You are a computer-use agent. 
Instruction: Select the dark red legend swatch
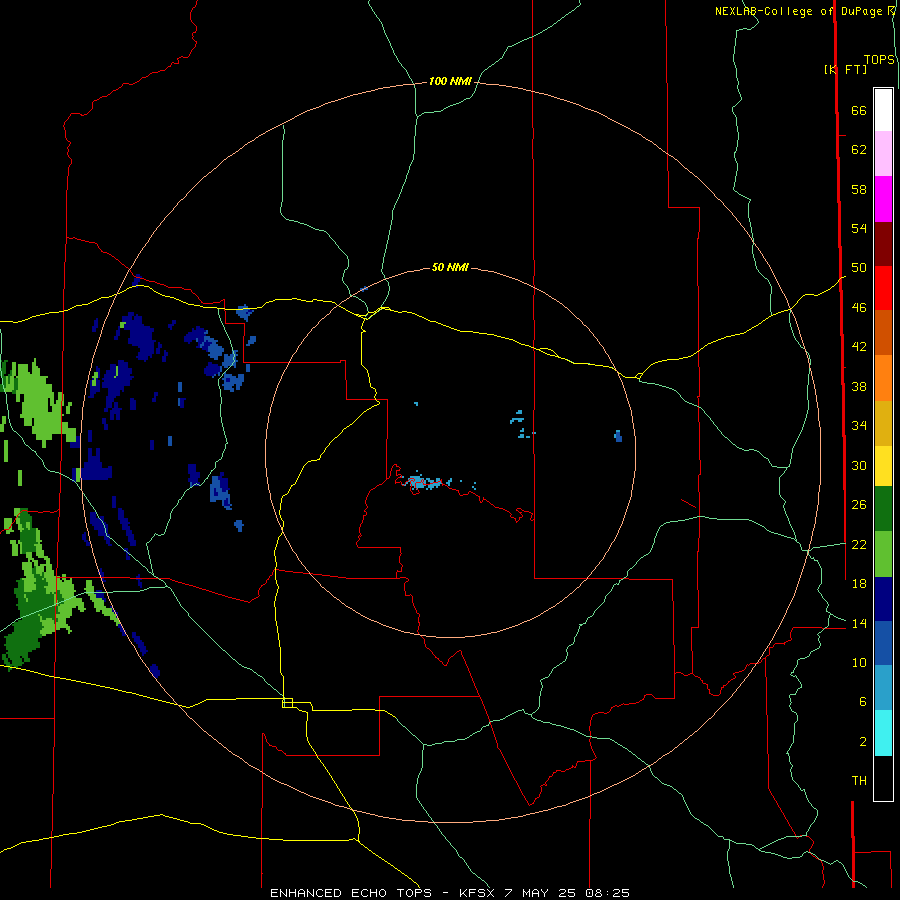point(883,244)
